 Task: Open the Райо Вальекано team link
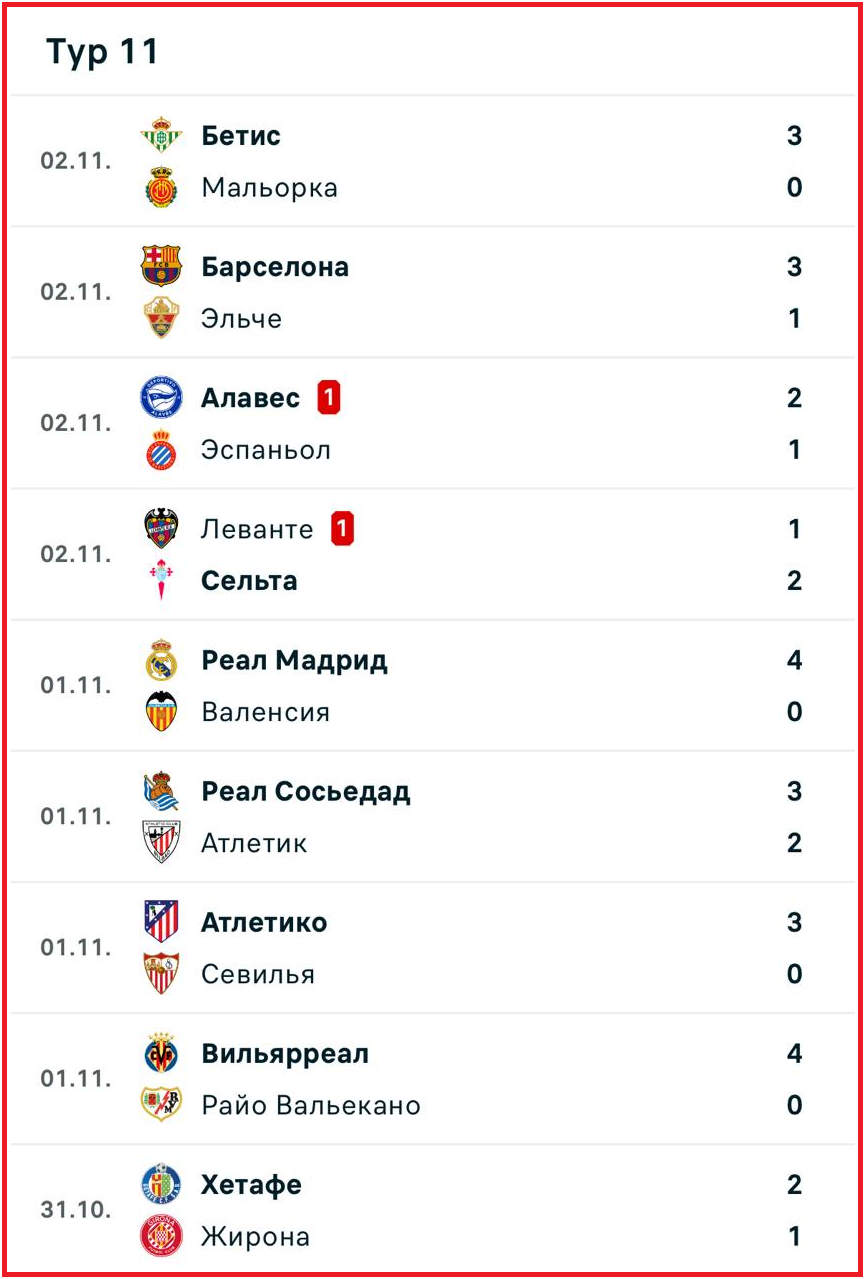tap(311, 1105)
